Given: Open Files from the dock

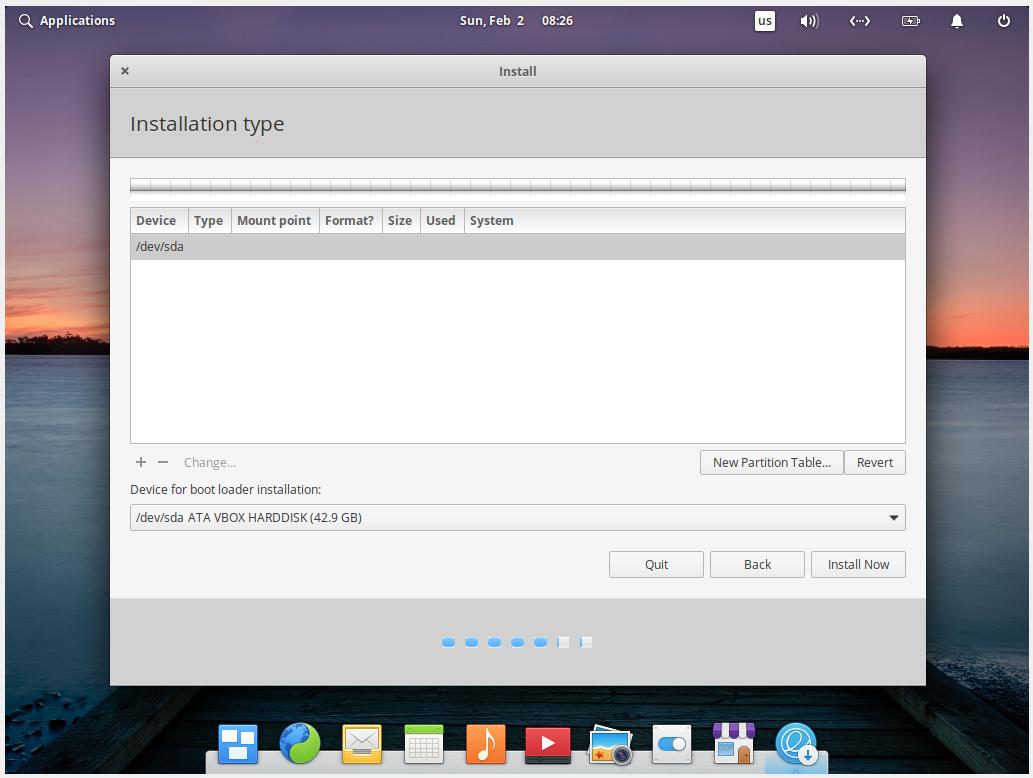Looking at the screenshot, I should (238, 744).
